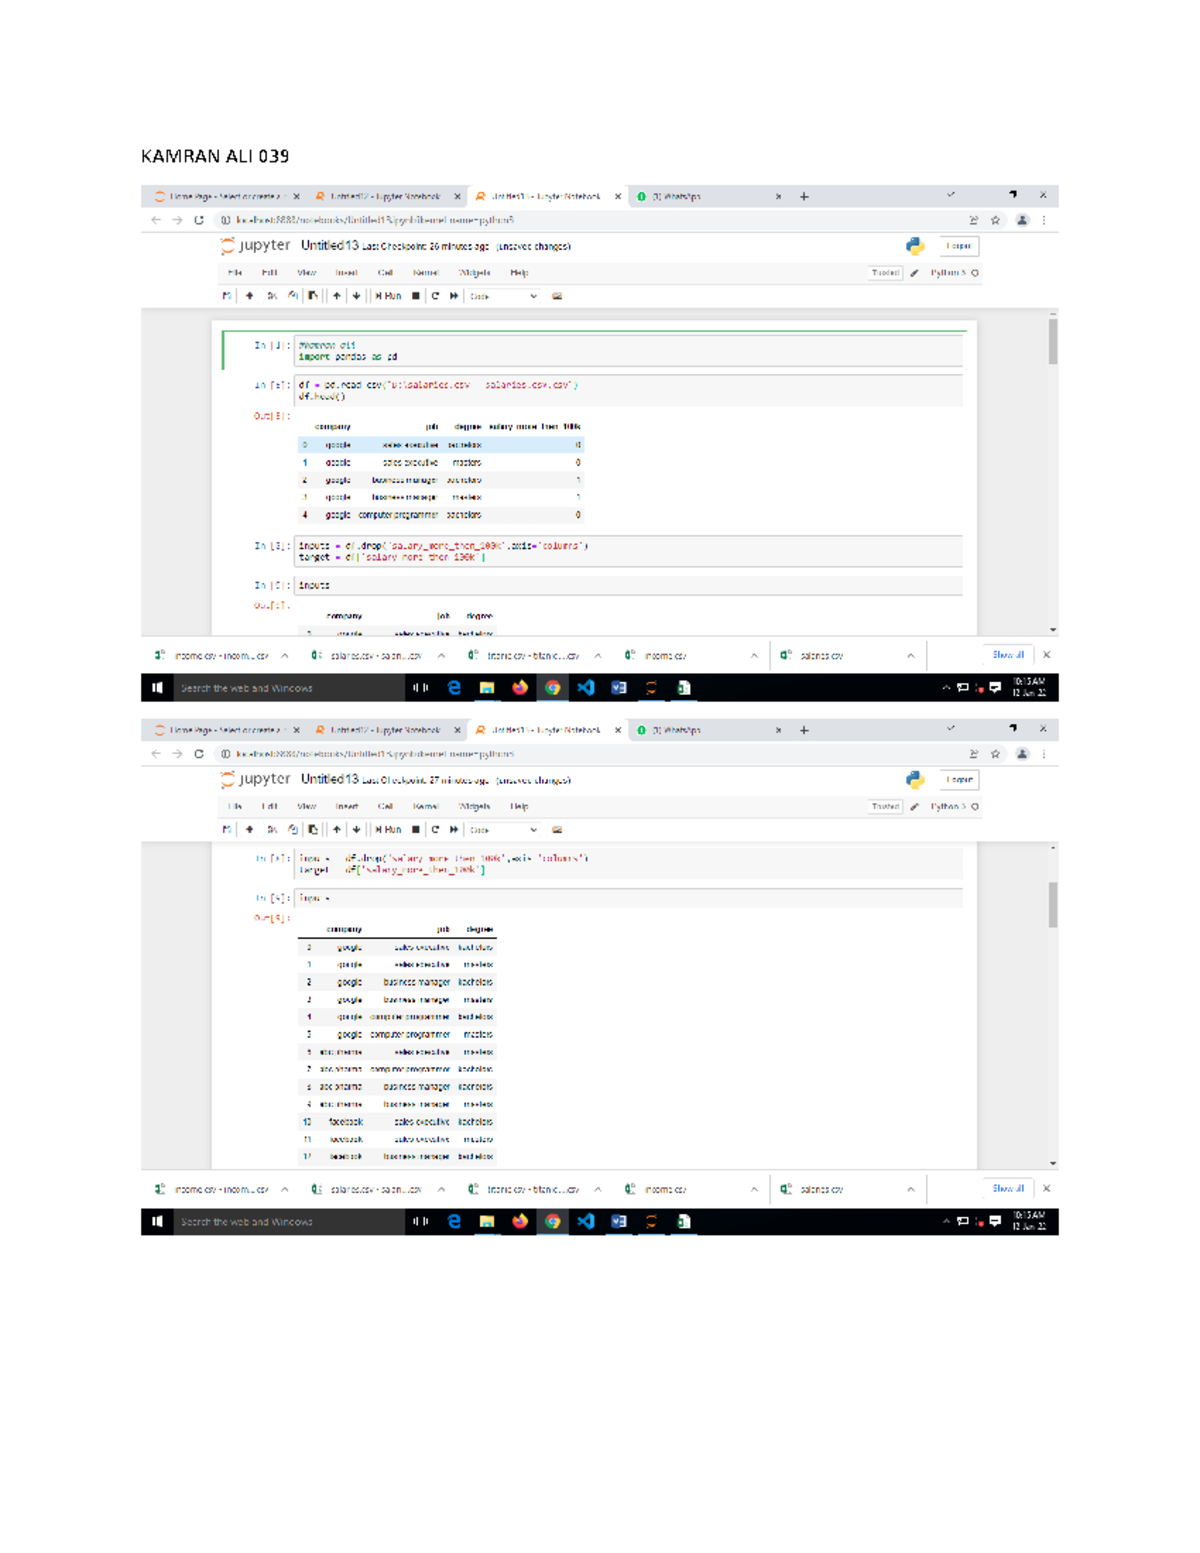Viewport: 1200px width, 1553px height.
Task: Click the import pandas code cell In [1]
Action: (628, 351)
